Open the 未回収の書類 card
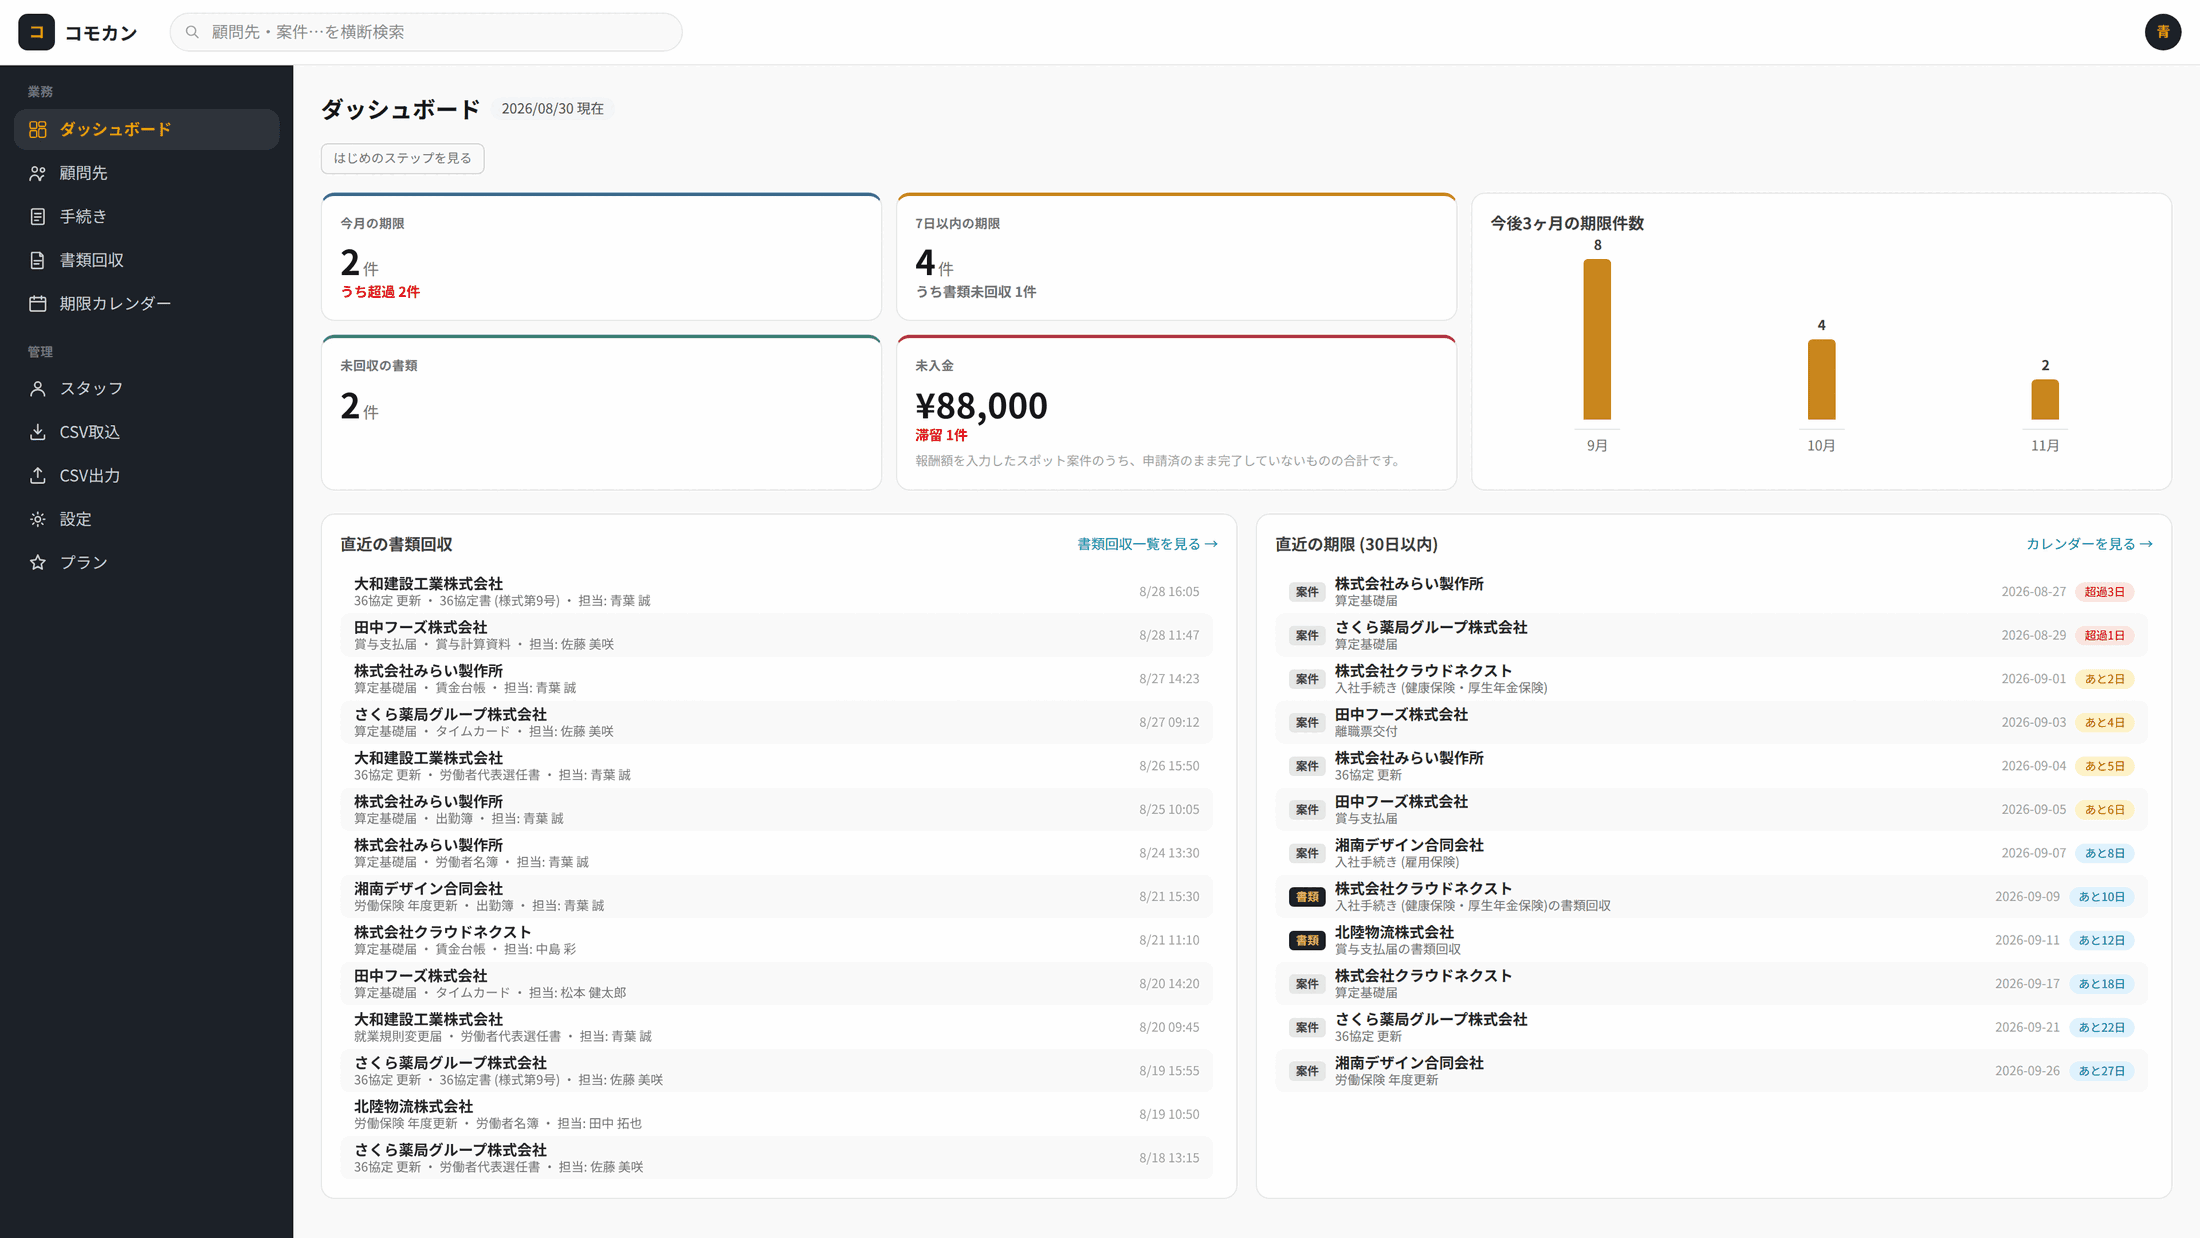Screen dimensions: 2200x1238 click(601, 412)
